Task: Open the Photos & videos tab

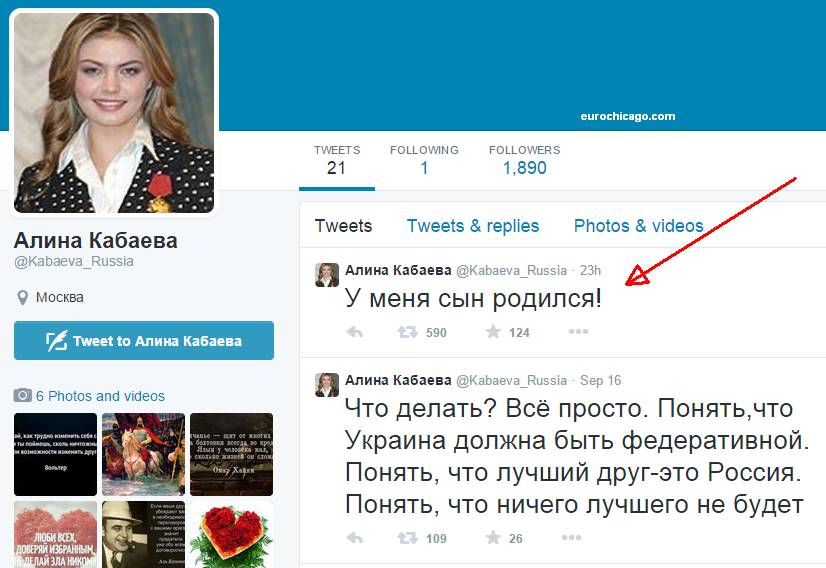Action: [638, 226]
